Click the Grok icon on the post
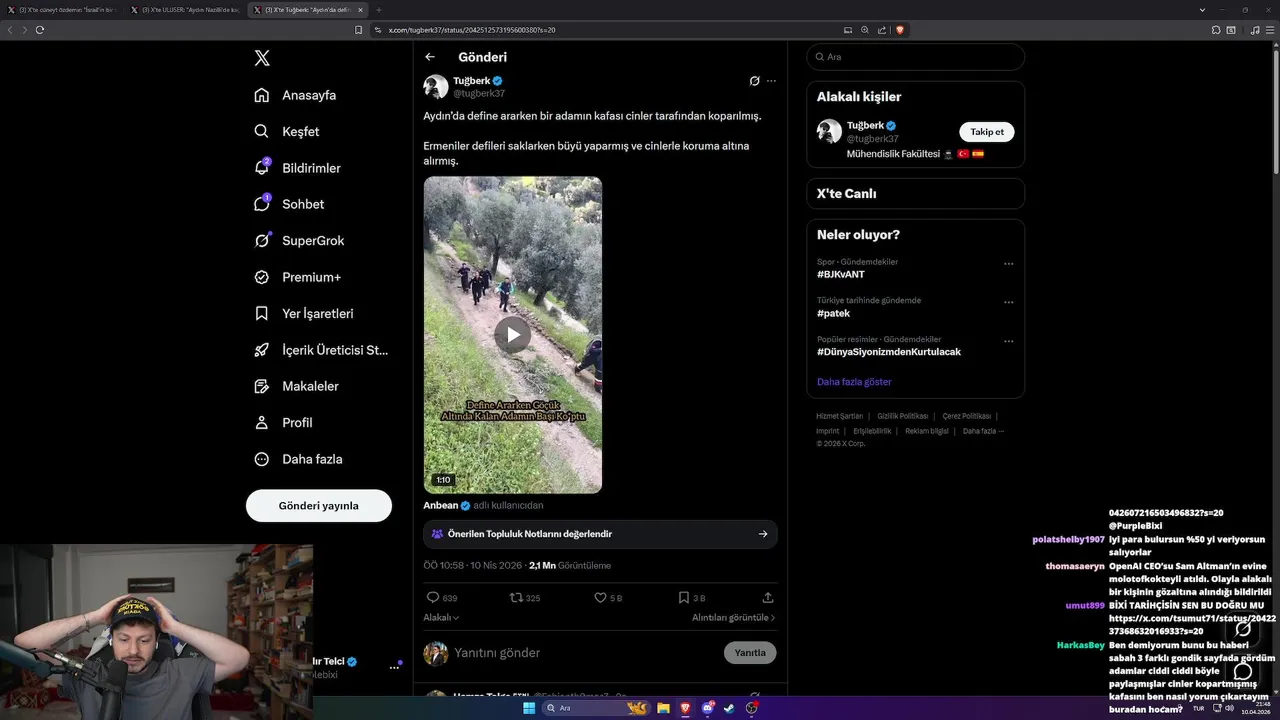The height and width of the screenshot is (720, 1280). tap(755, 81)
